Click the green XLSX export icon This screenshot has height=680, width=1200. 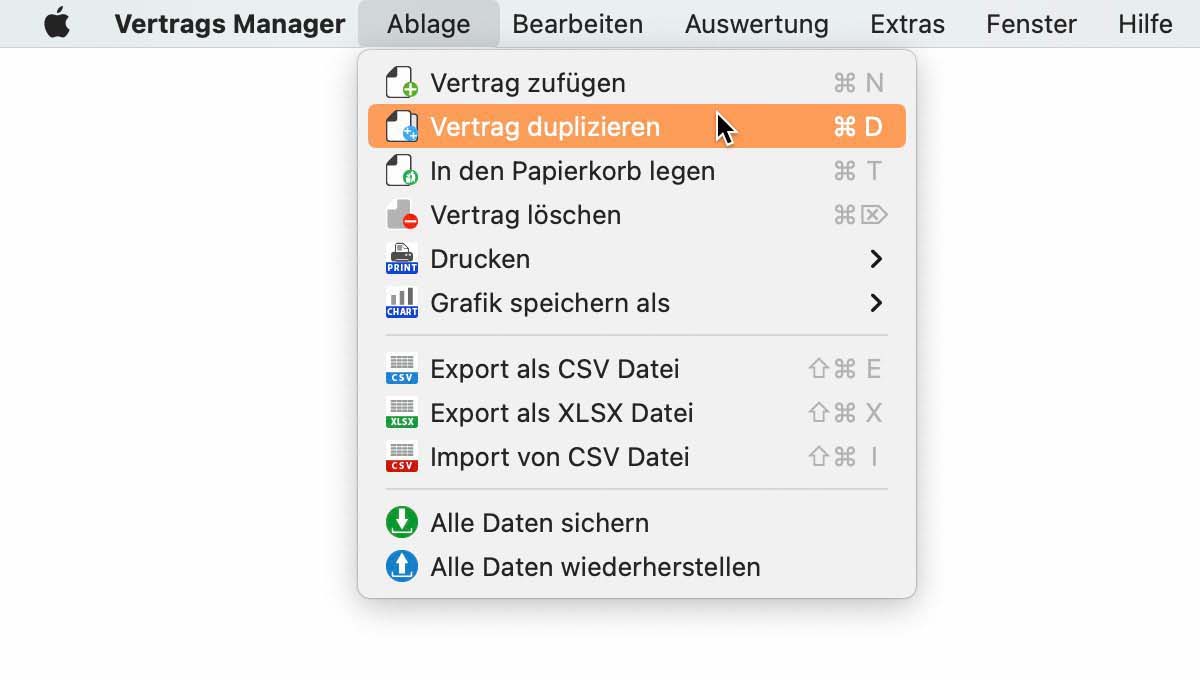click(x=402, y=413)
